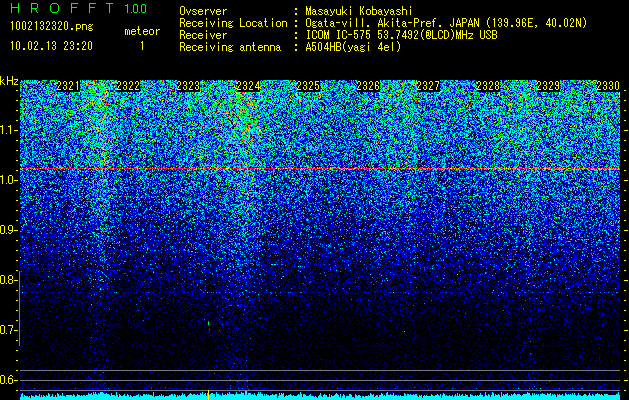Select the 2327 time marker label

(x=428, y=86)
